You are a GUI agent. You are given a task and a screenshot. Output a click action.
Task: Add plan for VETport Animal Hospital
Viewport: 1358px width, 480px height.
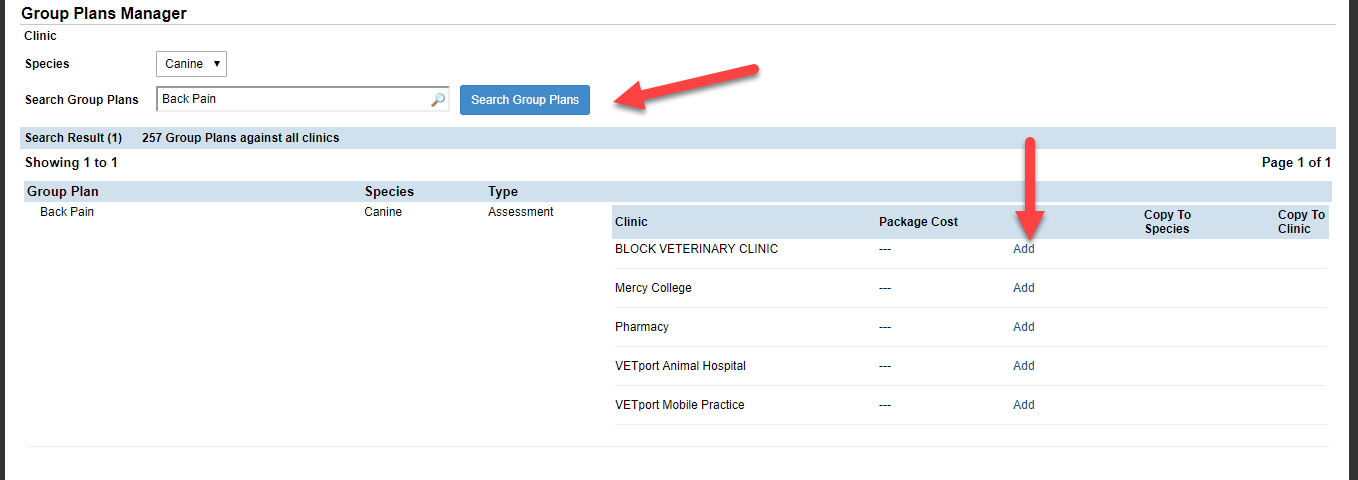(1023, 366)
